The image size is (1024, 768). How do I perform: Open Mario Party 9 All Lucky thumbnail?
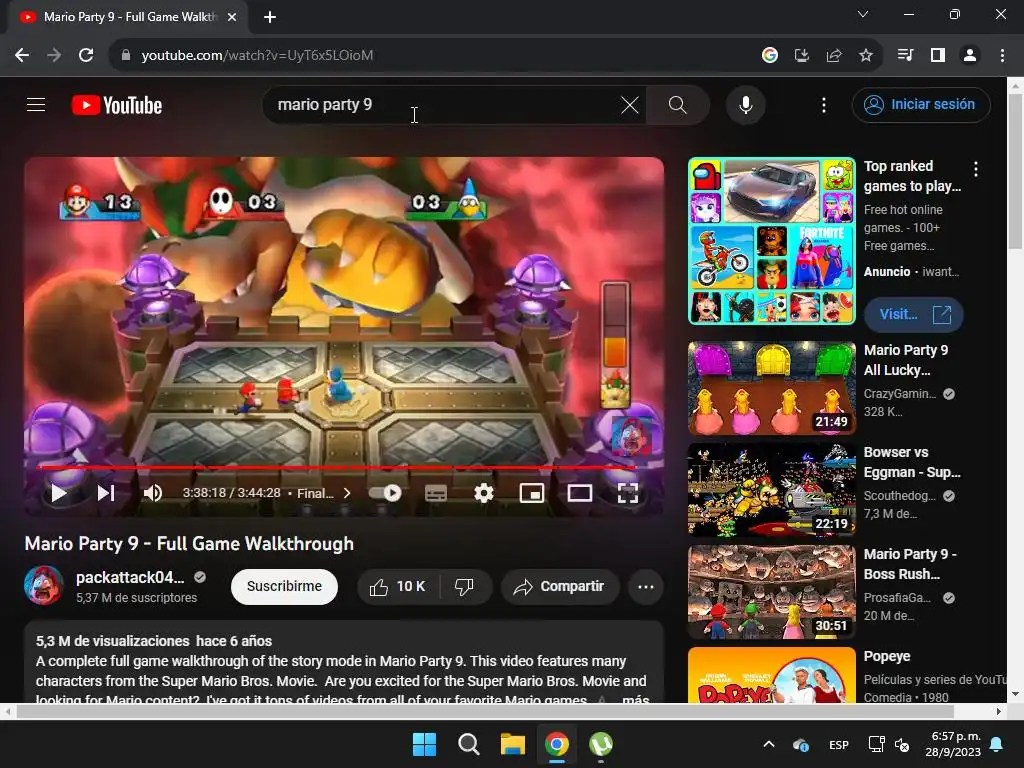pos(771,388)
